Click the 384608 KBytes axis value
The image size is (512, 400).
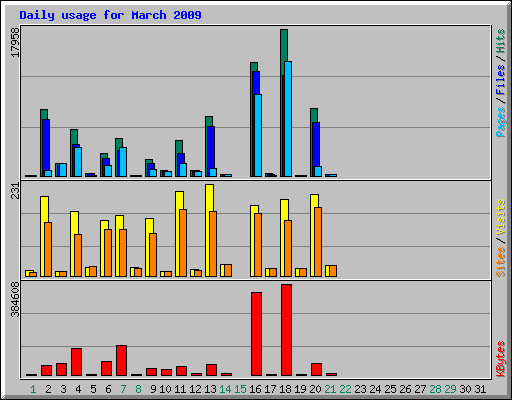[15, 299]
